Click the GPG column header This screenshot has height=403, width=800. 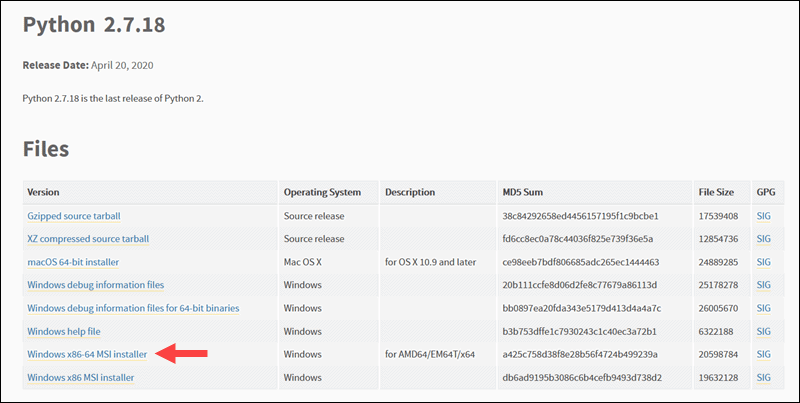(x=766, y=192)
